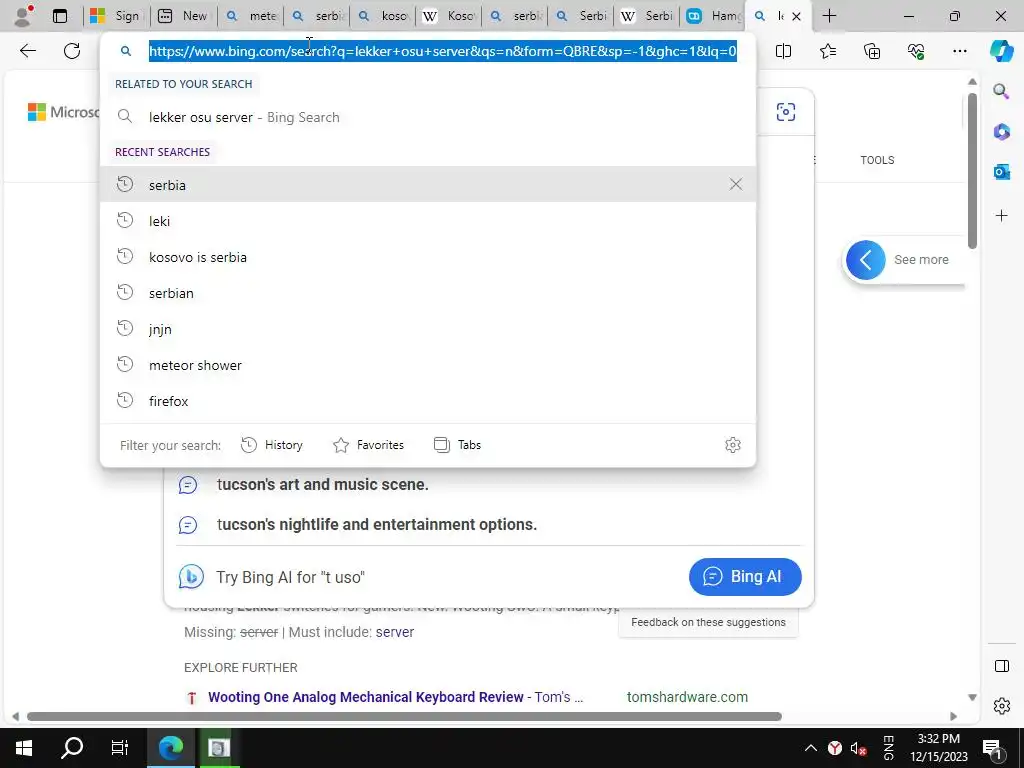Open address bar suggestion settings gear
1024x768 pixels.
coord(733,445)
